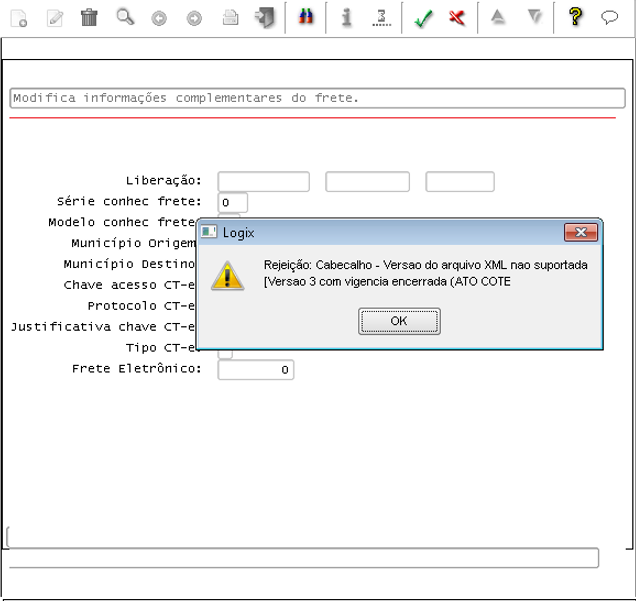Click the warning triangle icon in dialog
Screen dimensions: 636x601
(x=228, y=276)
